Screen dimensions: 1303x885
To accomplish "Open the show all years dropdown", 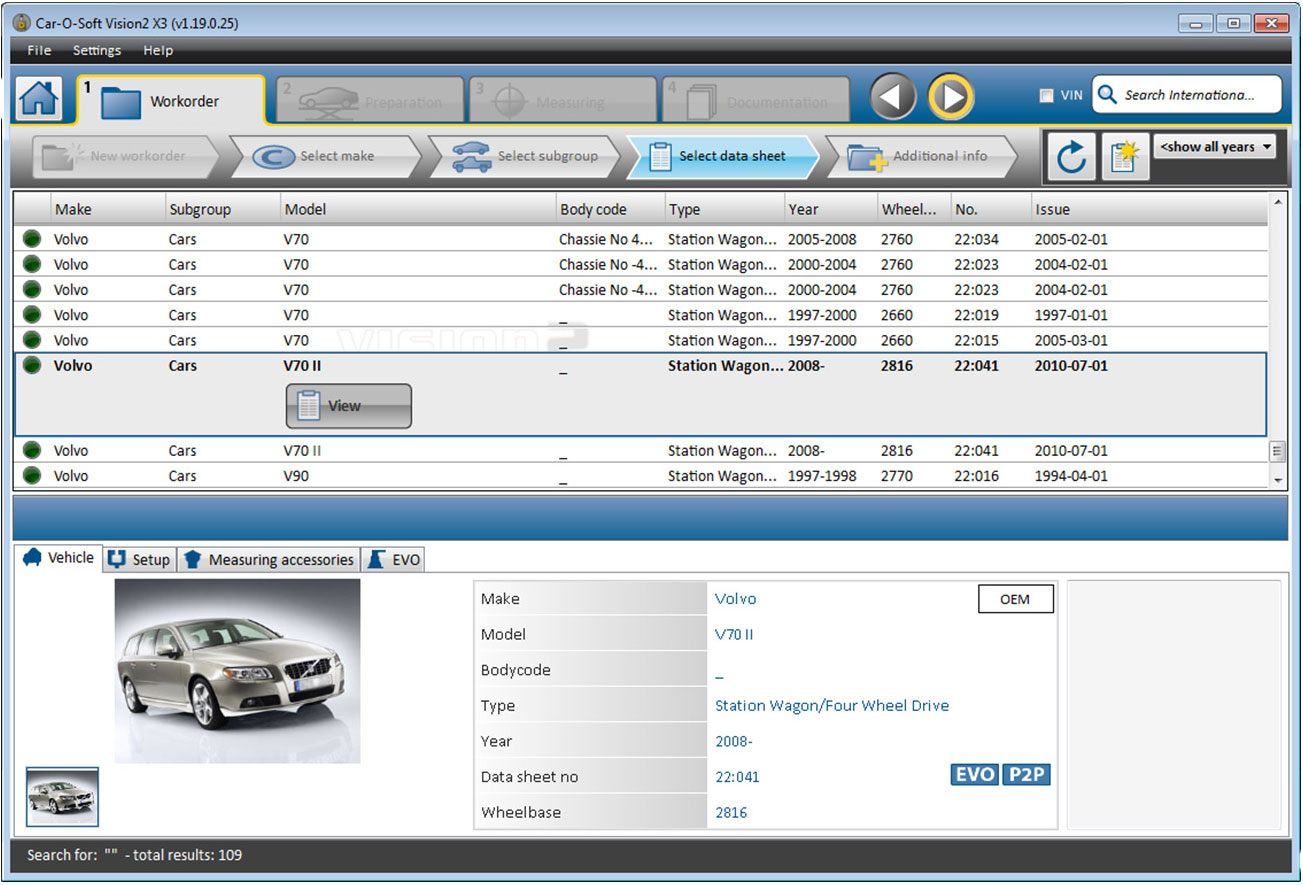I will click(x=1216, y=147).
